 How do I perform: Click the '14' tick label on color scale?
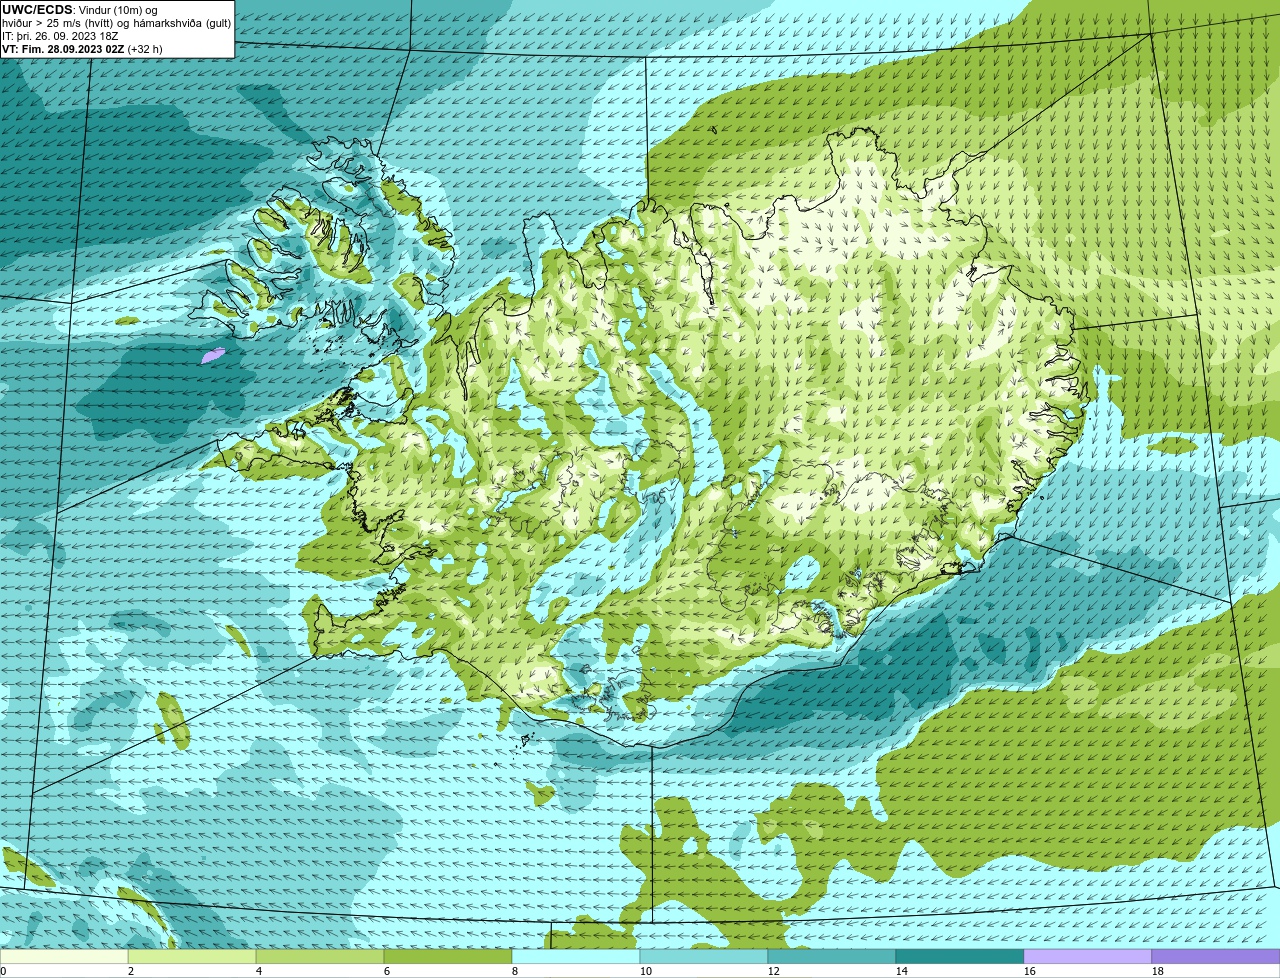[x=902, y=971]
